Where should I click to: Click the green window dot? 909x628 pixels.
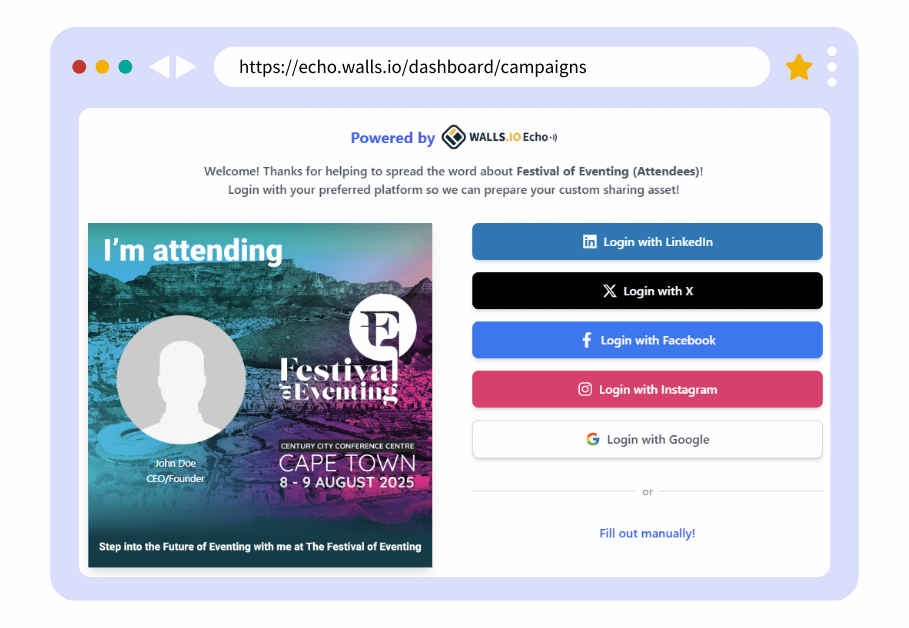[125, 67]
